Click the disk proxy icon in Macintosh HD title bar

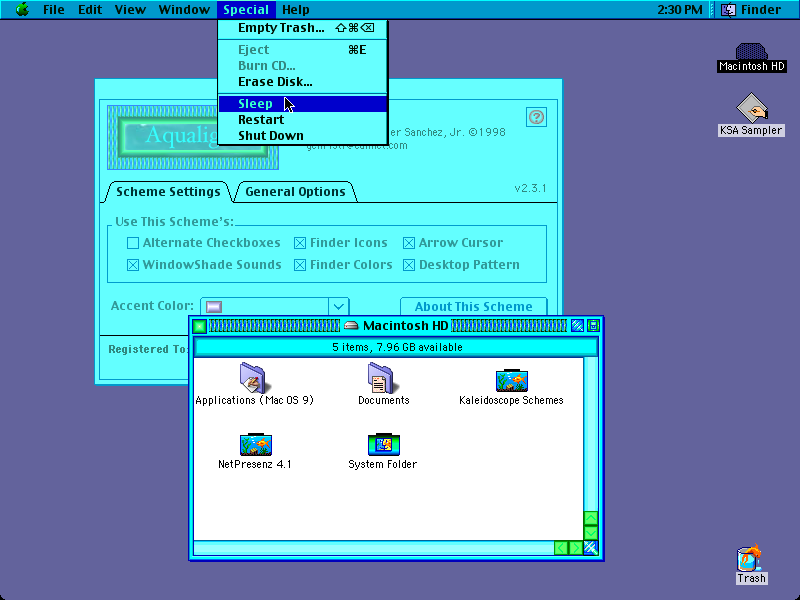351,326
